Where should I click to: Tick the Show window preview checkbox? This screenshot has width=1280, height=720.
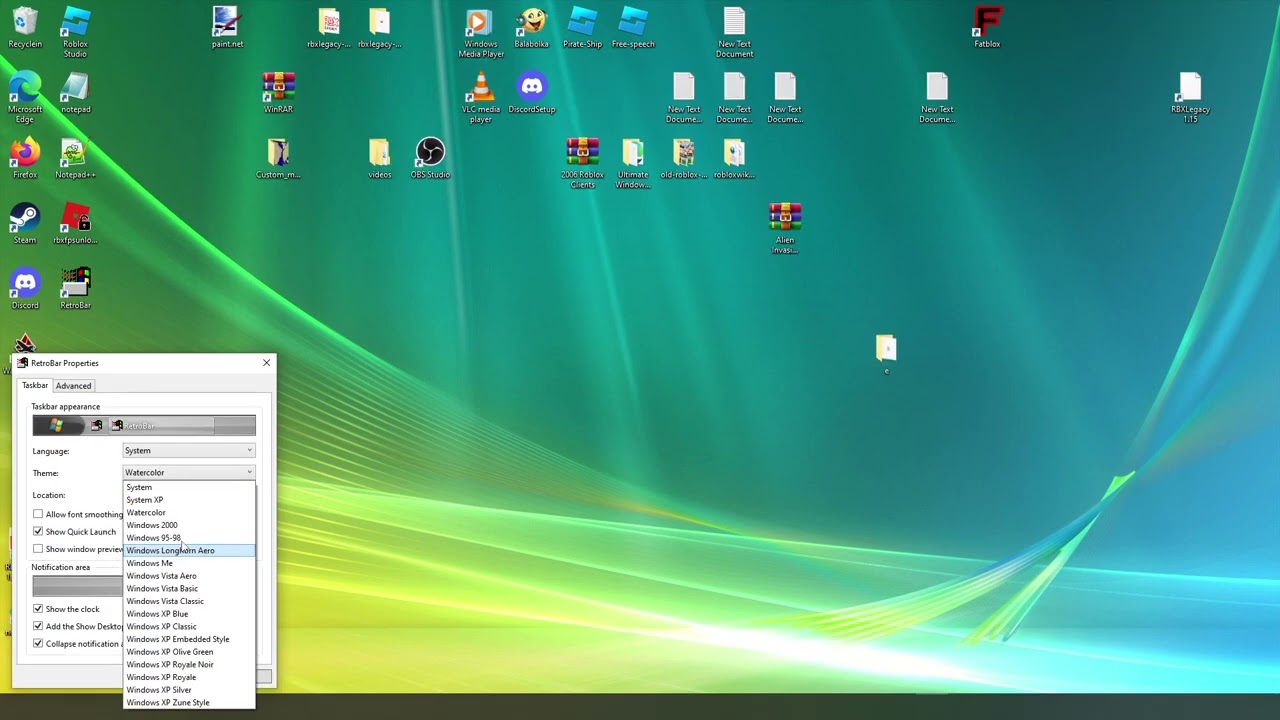(x=38, y=549)
